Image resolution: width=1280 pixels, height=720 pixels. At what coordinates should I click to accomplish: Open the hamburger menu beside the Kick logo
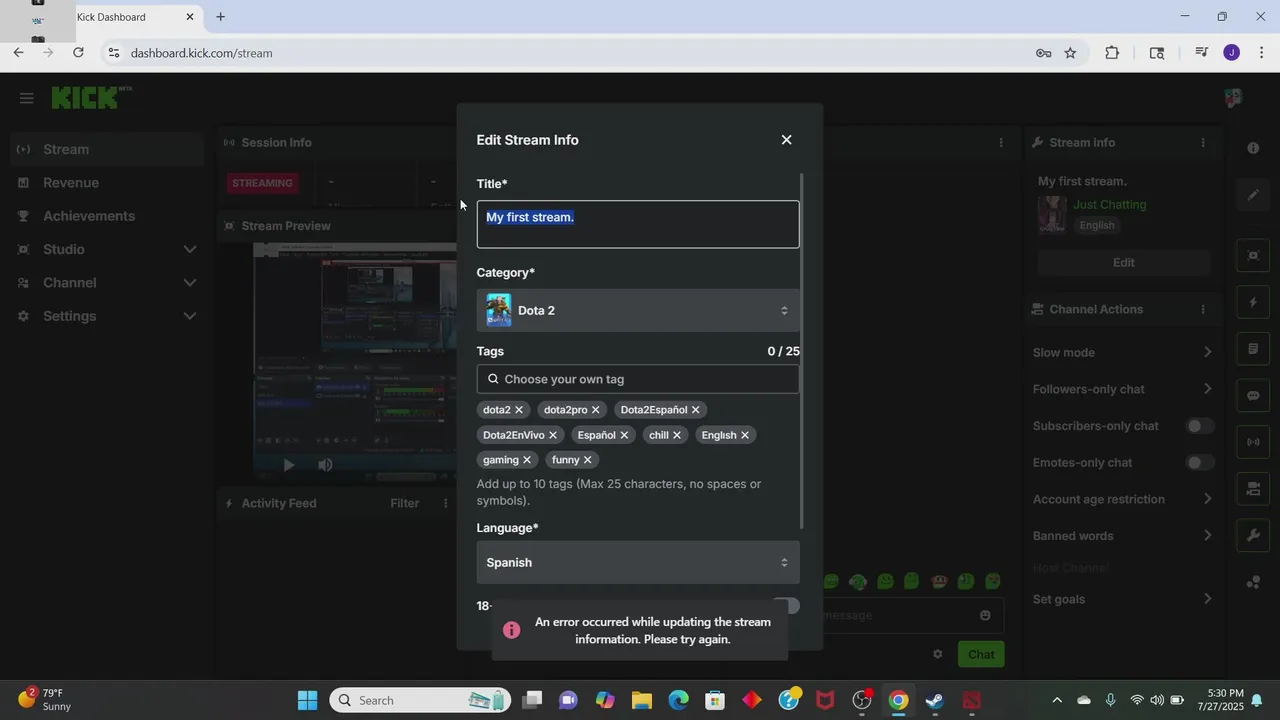(26, 98)
